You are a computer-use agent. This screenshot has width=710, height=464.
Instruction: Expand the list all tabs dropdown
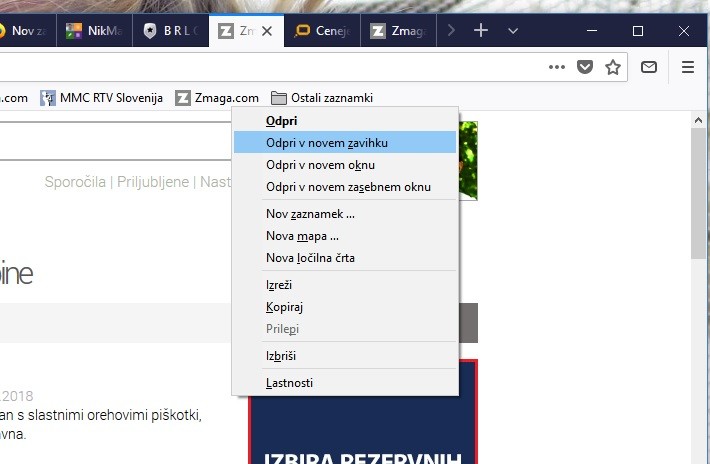pyautogui.click(x=513, y=31)
